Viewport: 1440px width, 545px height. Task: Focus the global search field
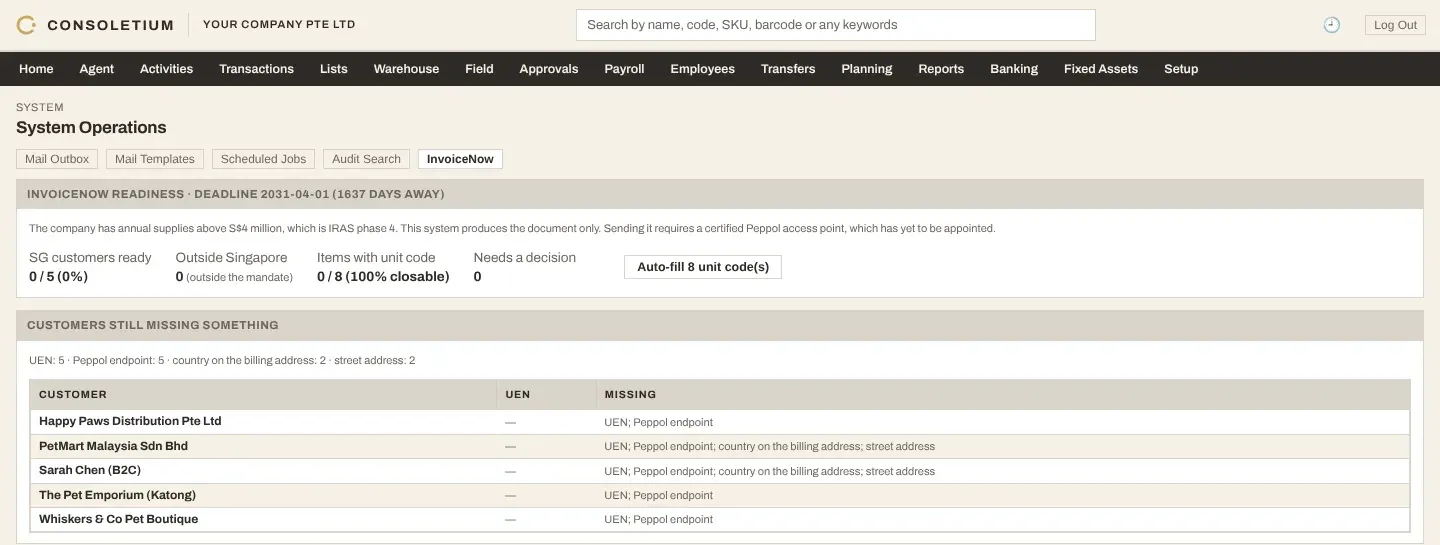click(836, 25)
